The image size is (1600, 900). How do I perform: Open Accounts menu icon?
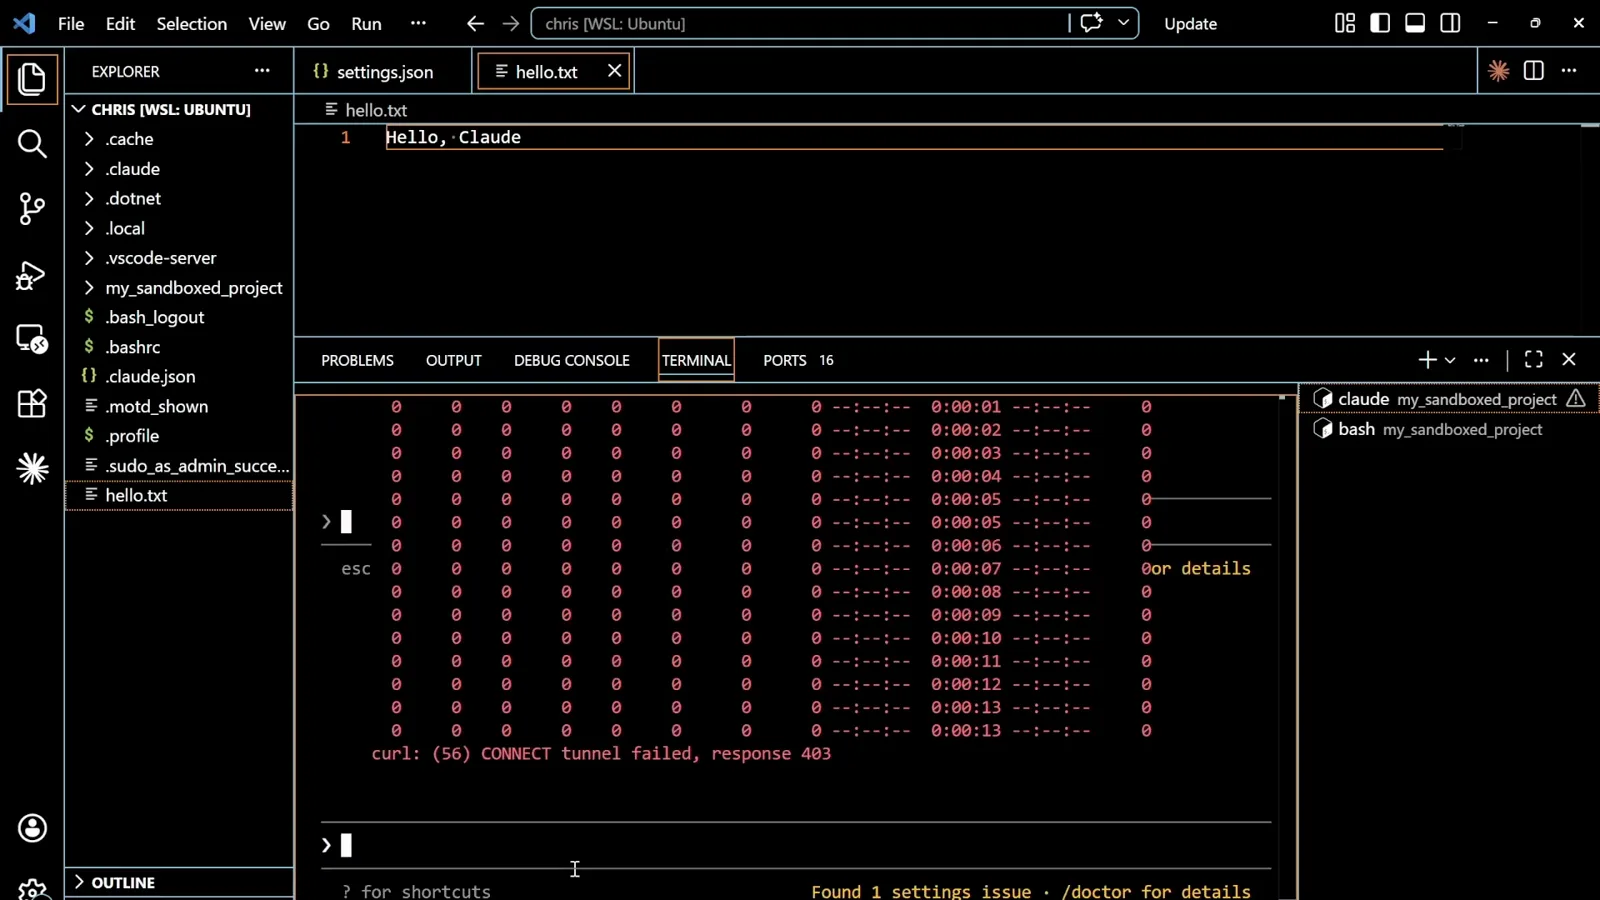pyautogui.click(x=32, y=828)
